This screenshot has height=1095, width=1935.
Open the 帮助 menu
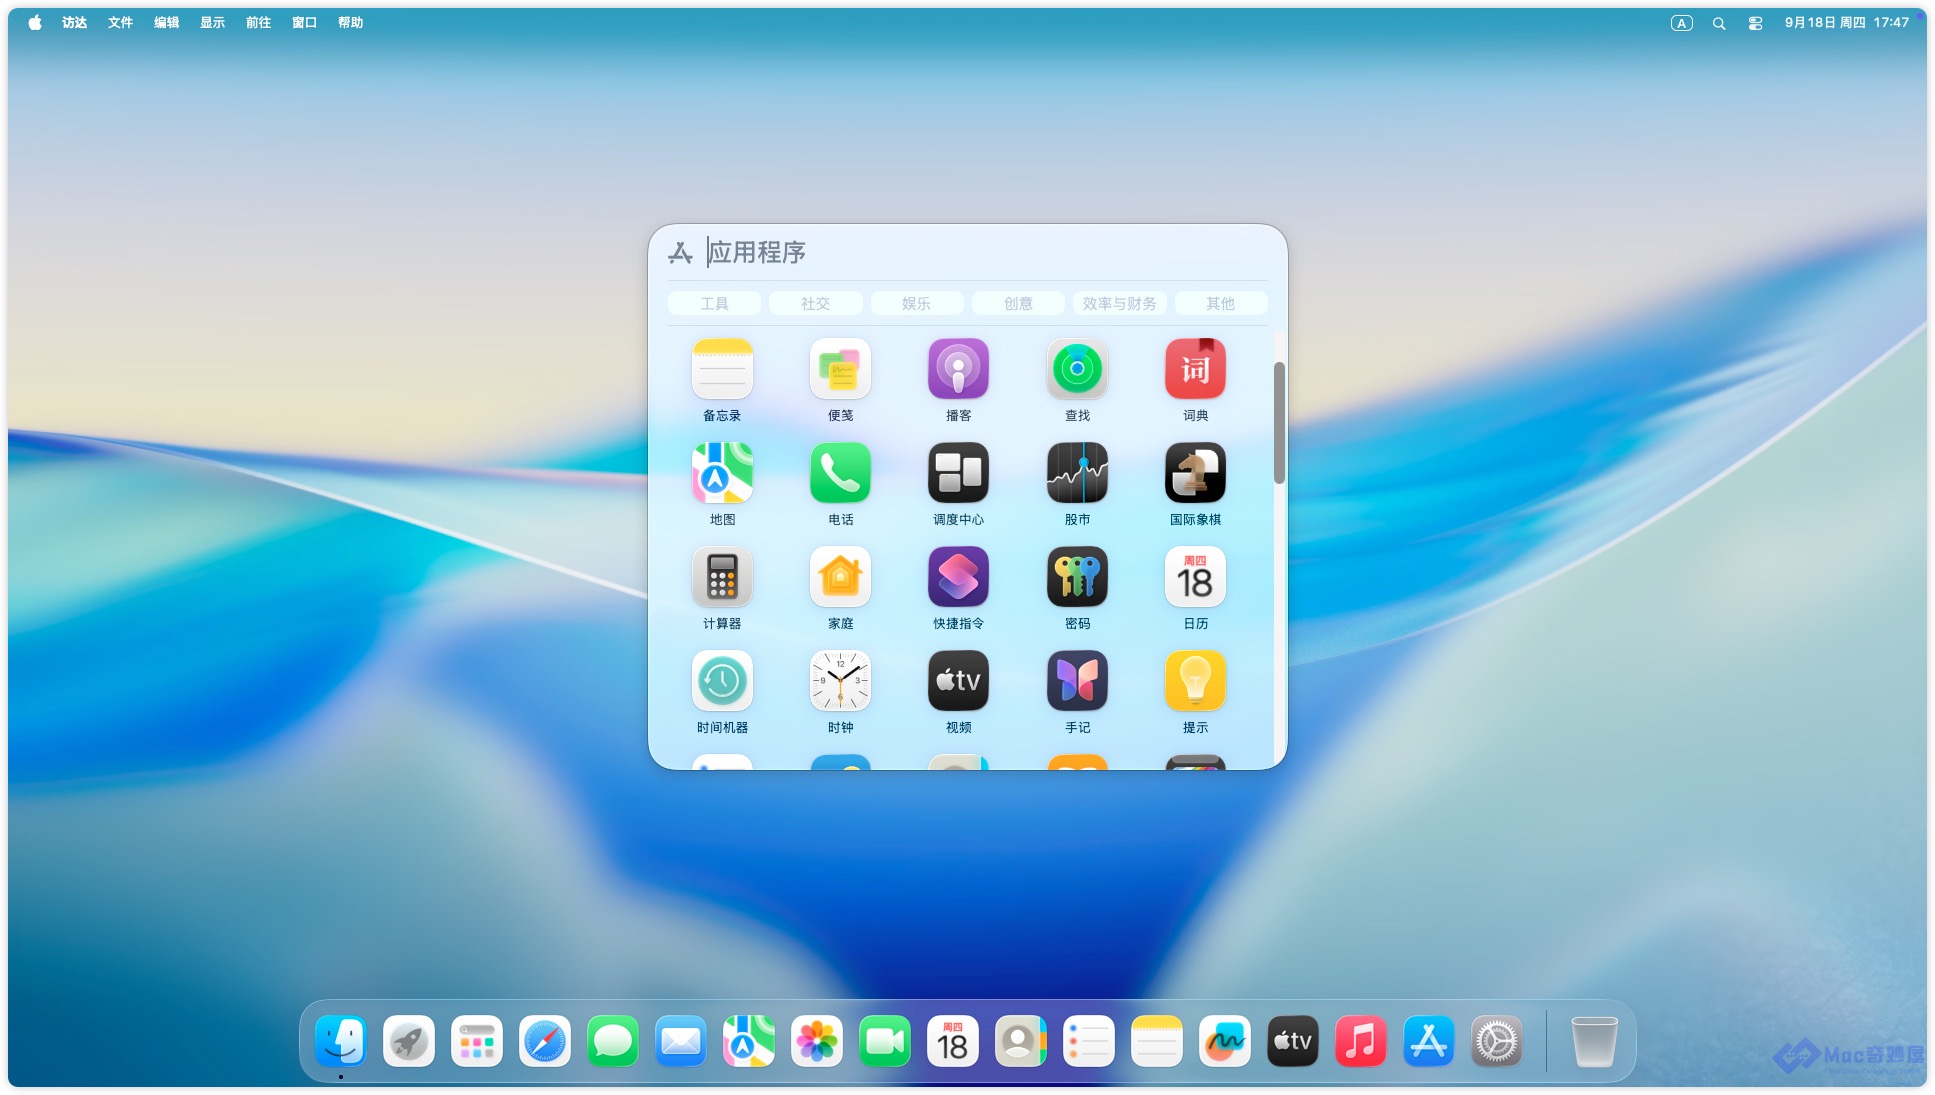tap(350, 22)
